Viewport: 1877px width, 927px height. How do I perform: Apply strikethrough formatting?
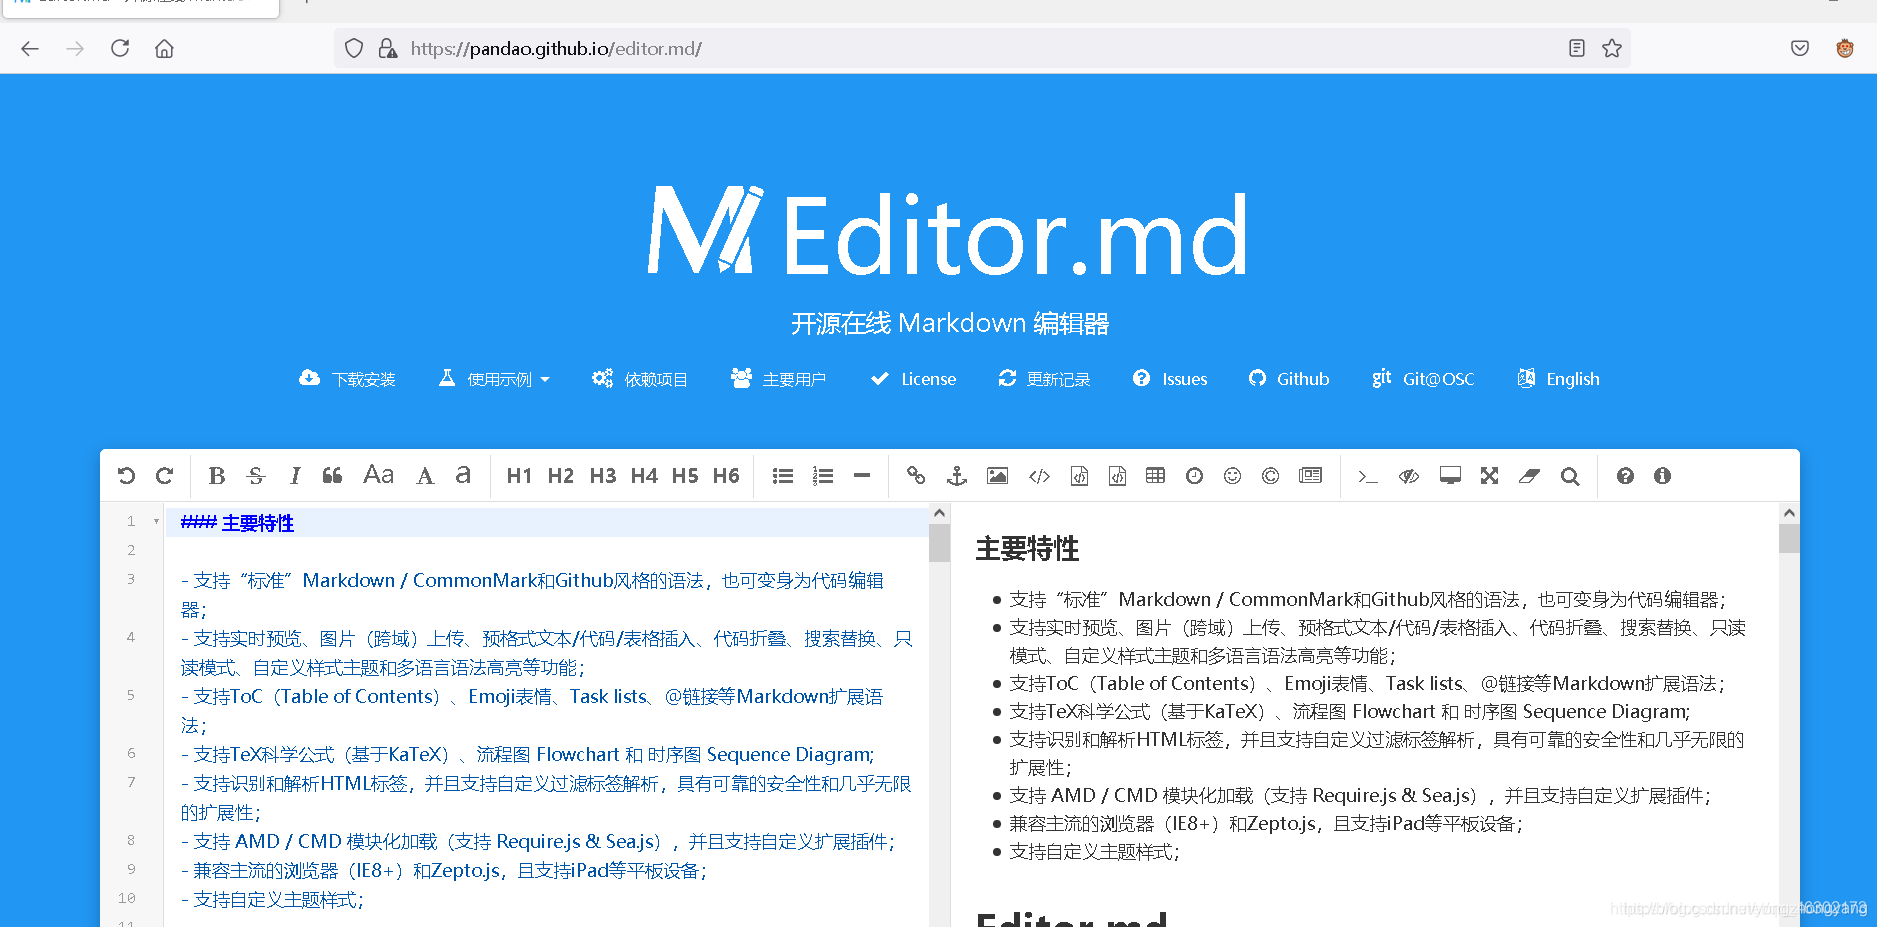256,476
